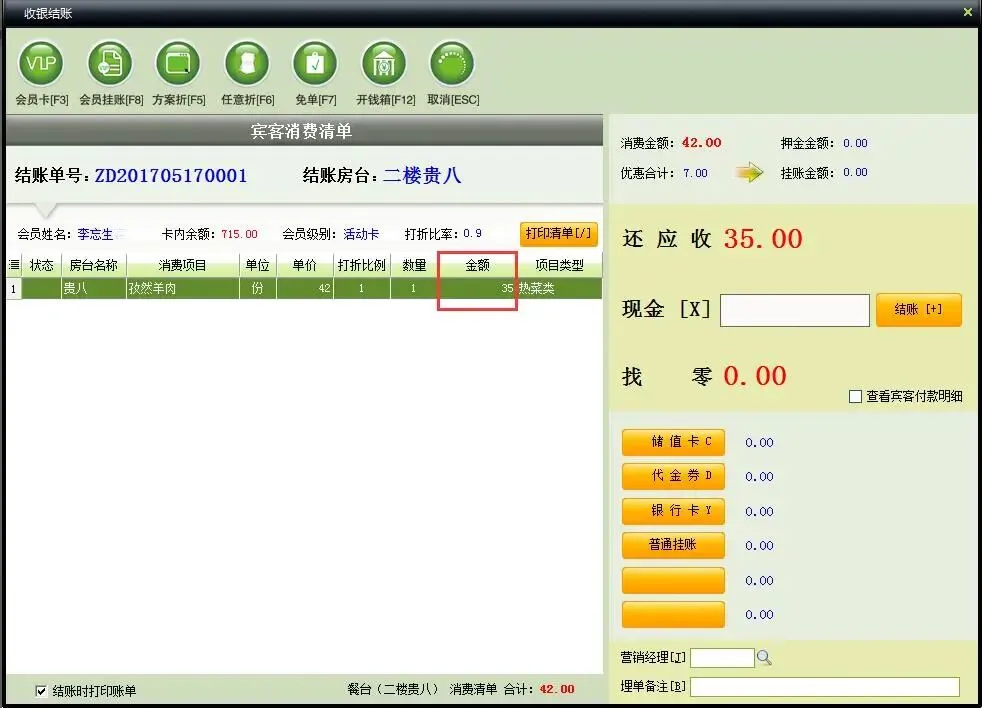Image resolution: width=982 pixels, height=708 pixels.
Task: Open the VIP member card icon
Action: click(x=41, y=63)
